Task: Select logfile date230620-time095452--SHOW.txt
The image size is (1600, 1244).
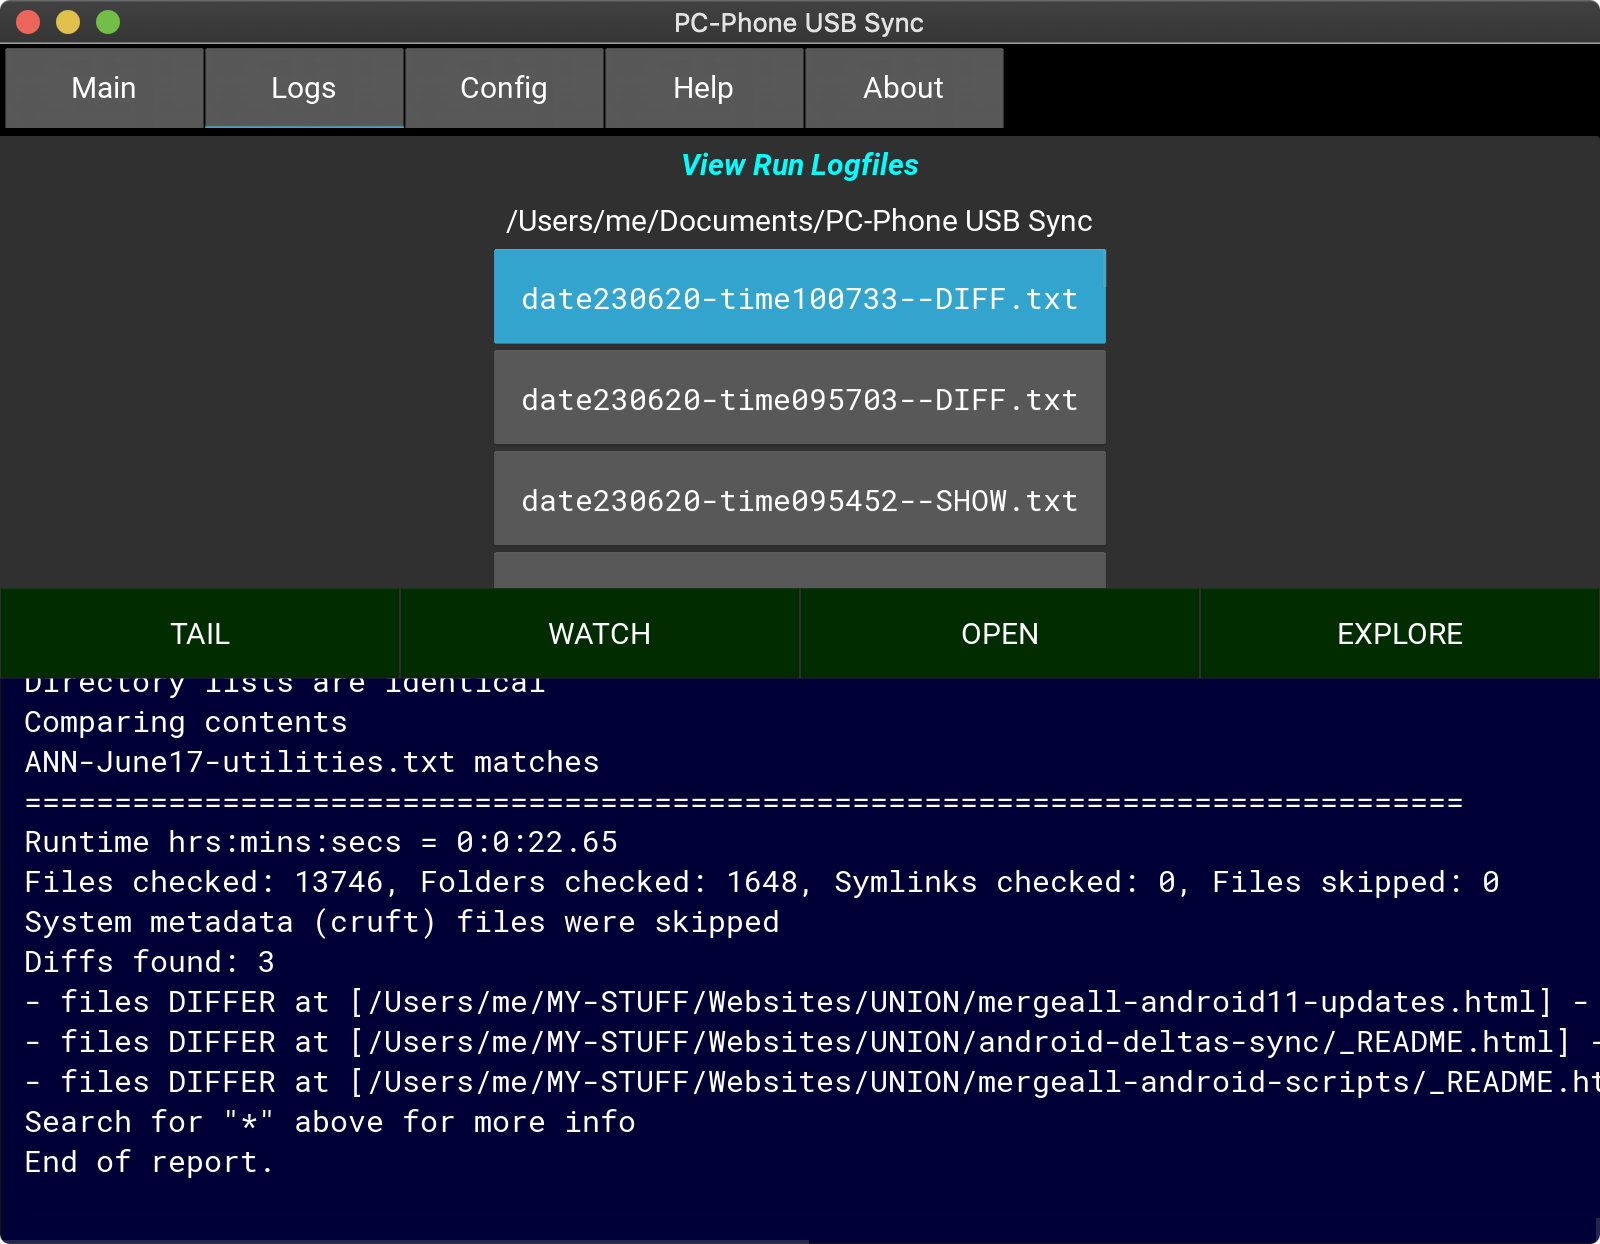Action: pyautogui.click(x=800, y=499)
